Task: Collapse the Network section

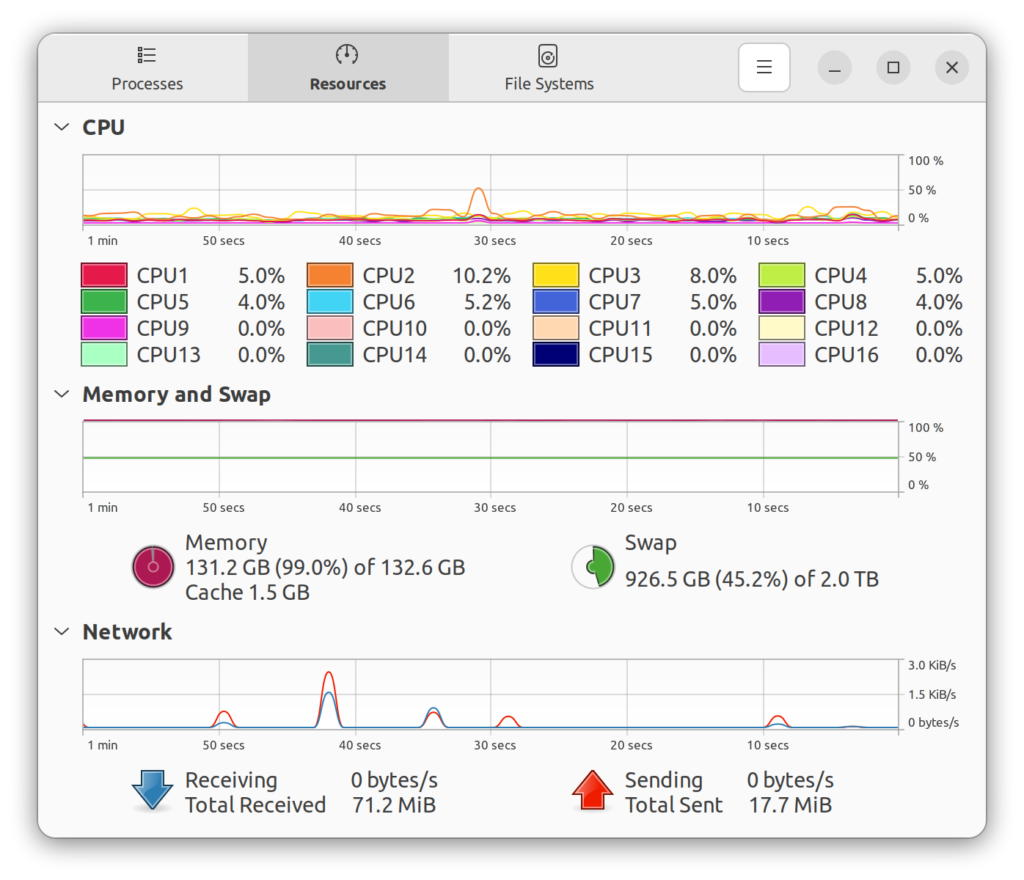Action: pyautogui.click(x=62, y=632)
